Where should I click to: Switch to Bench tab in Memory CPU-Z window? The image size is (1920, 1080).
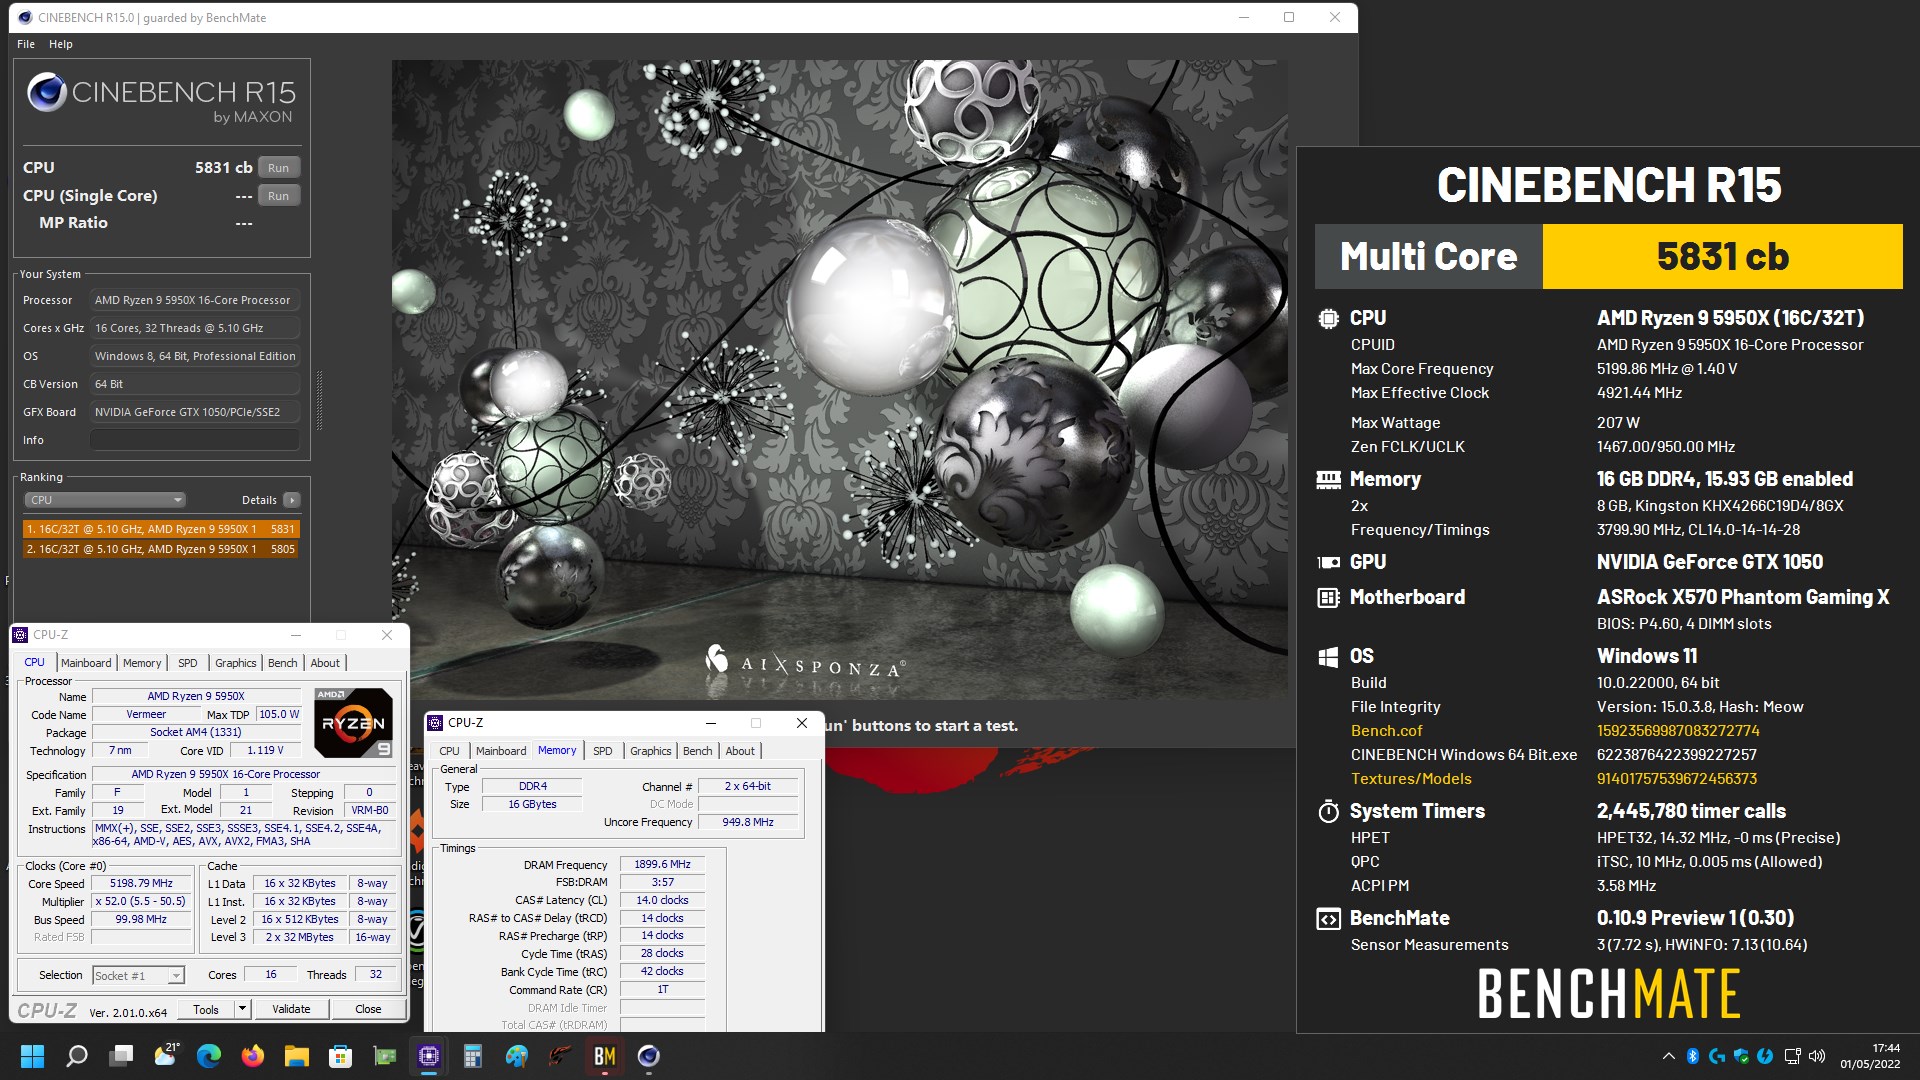click(698, 751)
